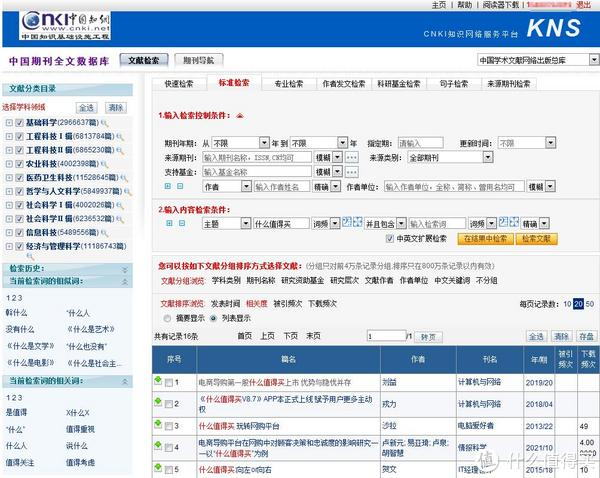The height and width of the screenshot is (478, 600).
Task: Open the 中国学术文献网络出版总库 database dropdown
Action: tap(538, 60)
